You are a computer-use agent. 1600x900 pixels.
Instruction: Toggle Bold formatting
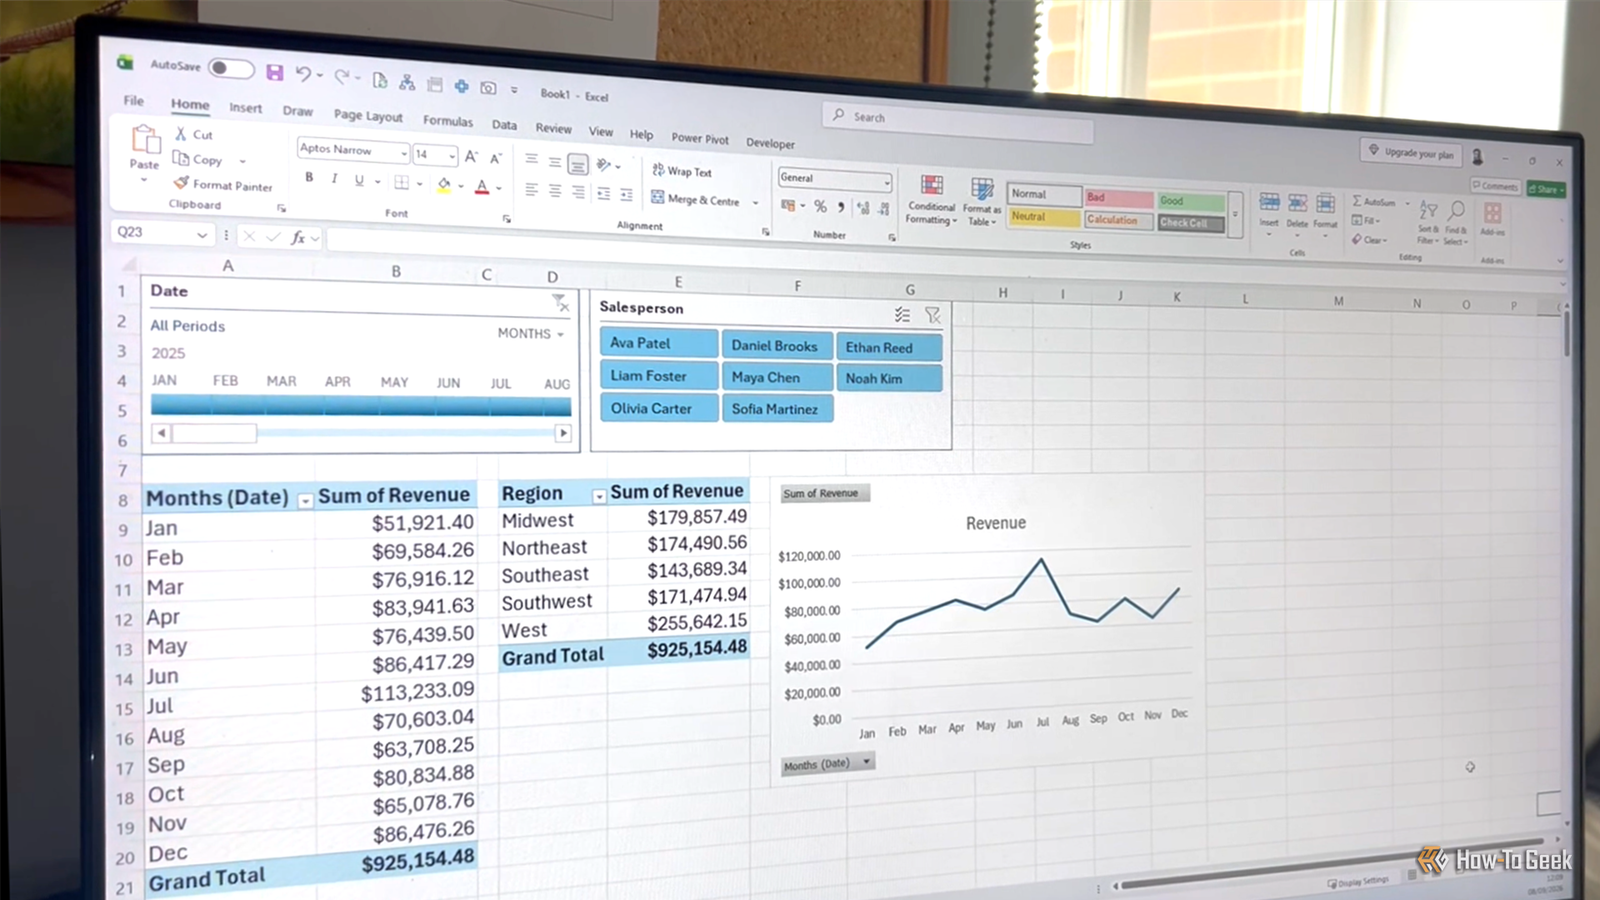click(309, 177)
